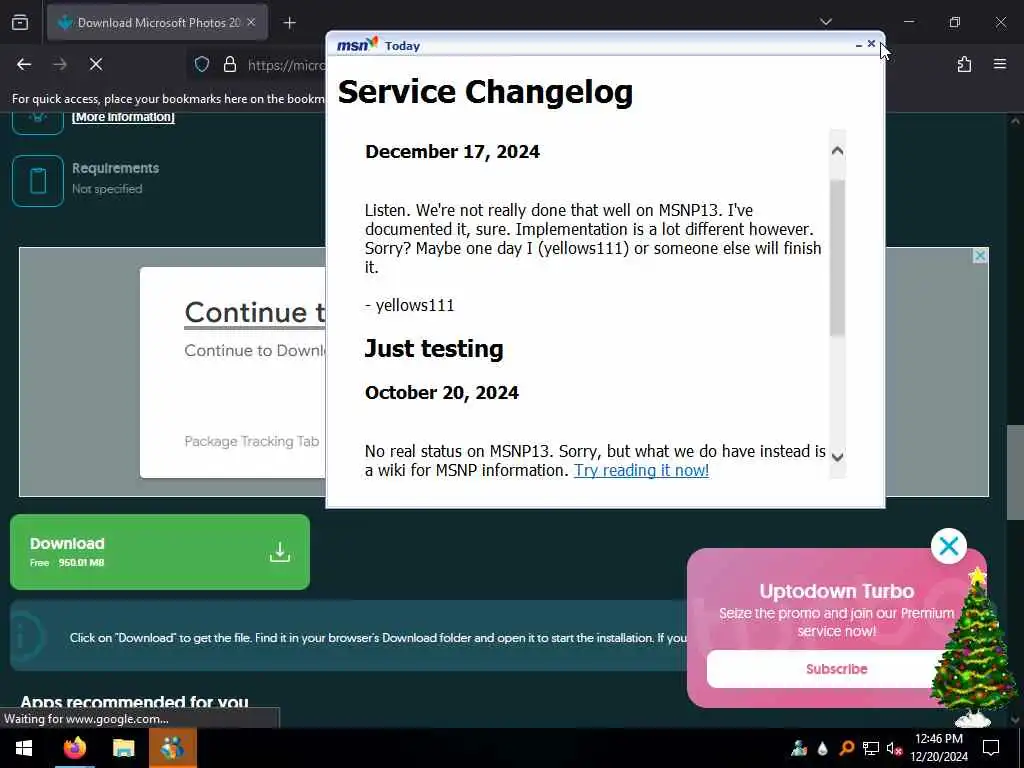The width and height of the screenshot is (1024, 768).
Task: Click 'Package Tracking Tab' ad text
Action: [251, 441]
